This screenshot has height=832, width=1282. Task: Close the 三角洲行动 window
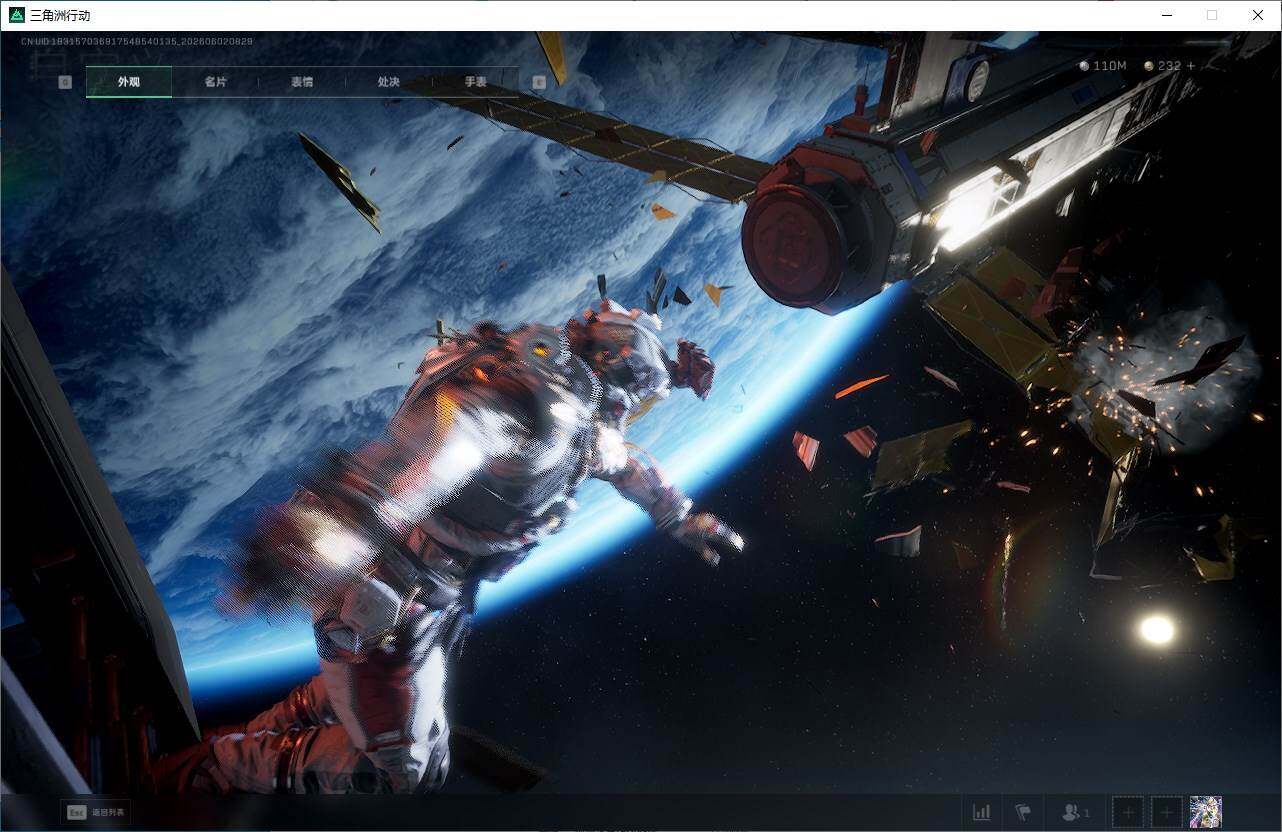point(1258,15)
